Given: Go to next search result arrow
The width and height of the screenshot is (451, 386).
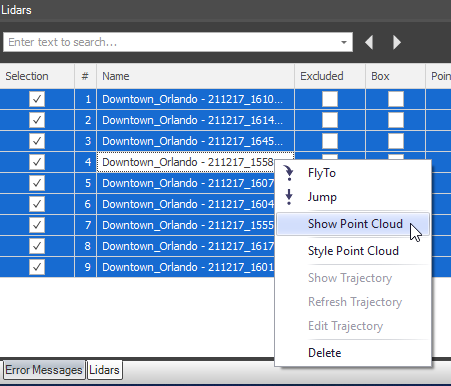Looking at the screenshot, I should [x=396, y=42].
